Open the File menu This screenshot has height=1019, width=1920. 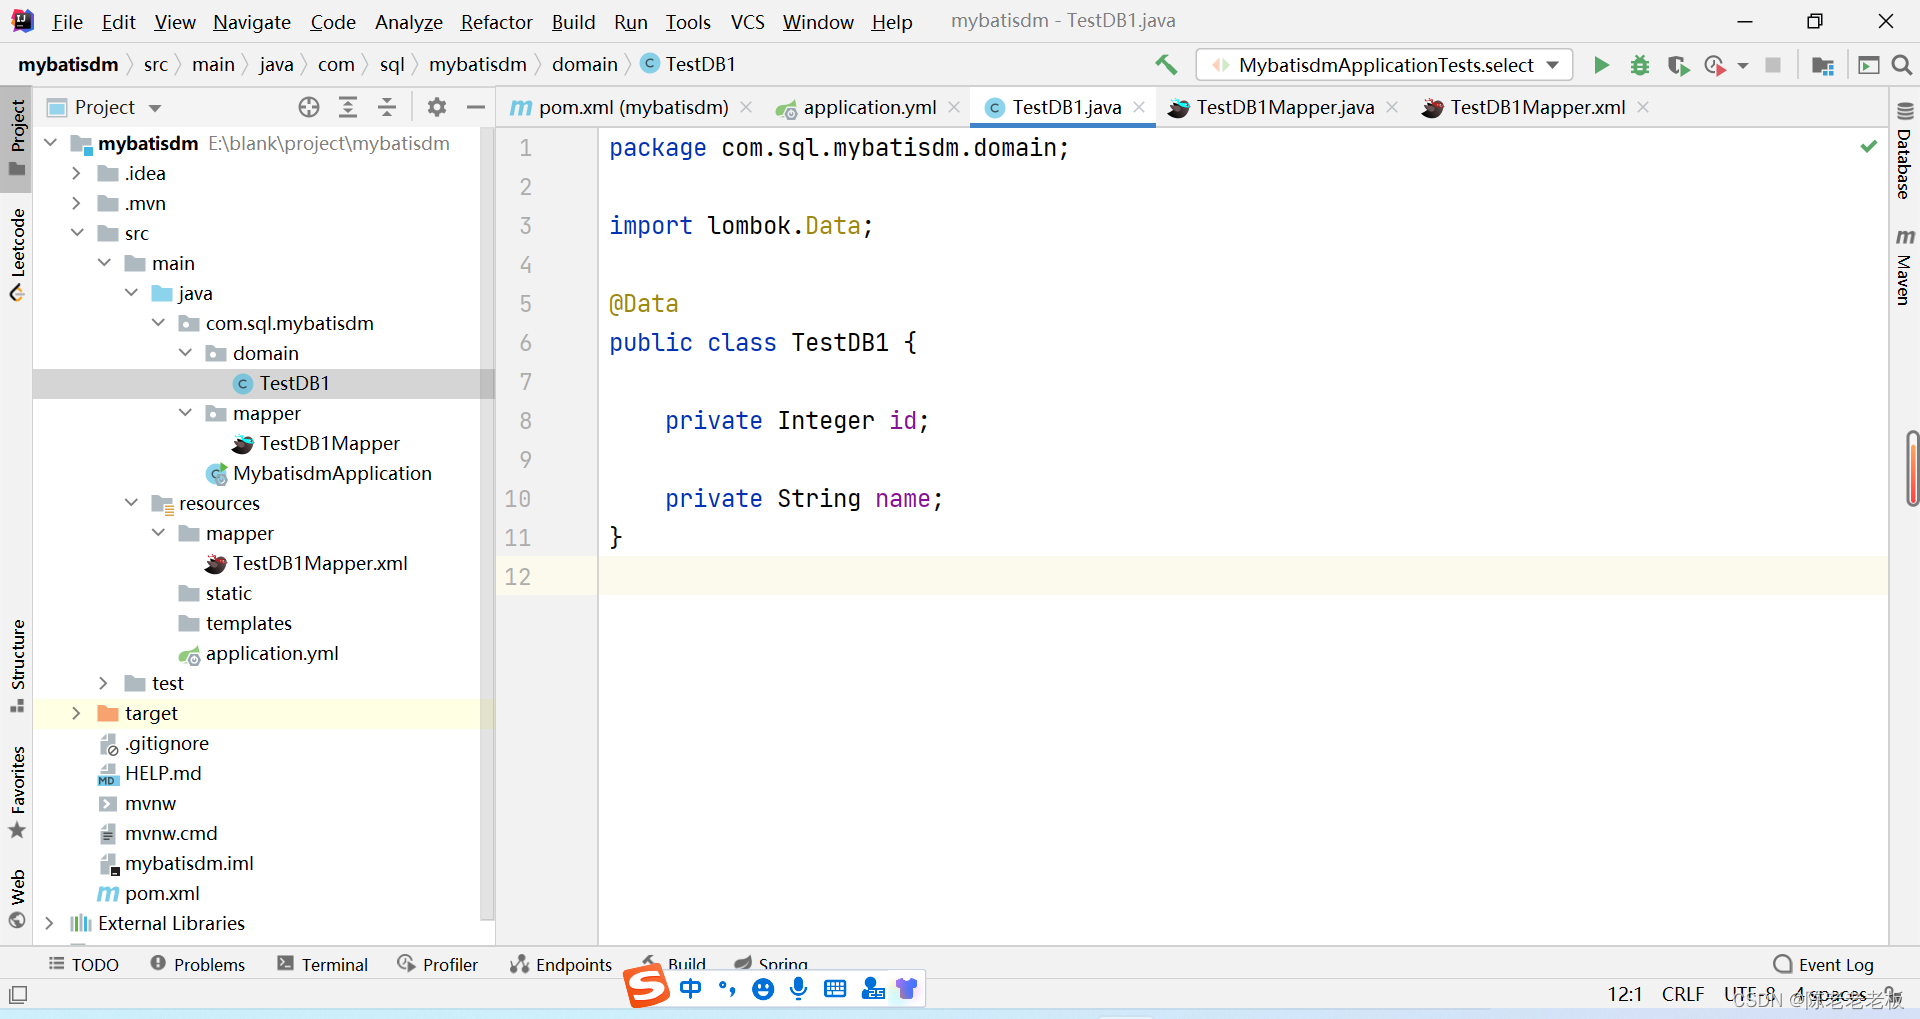click(67, 22)
